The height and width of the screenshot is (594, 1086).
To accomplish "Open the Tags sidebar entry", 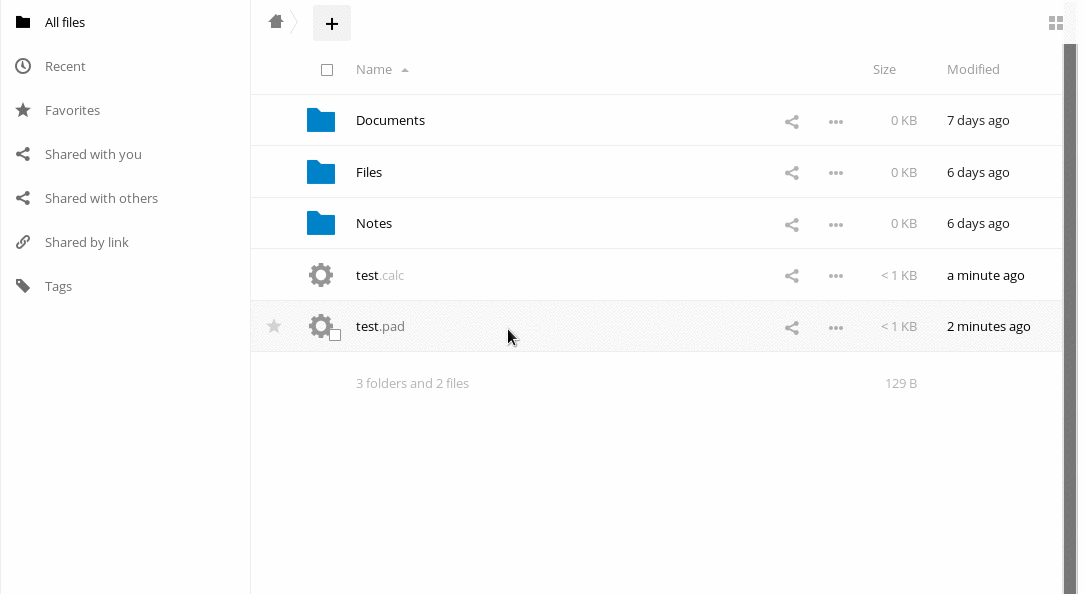I will pyautogui.click(x=58, y=286).
